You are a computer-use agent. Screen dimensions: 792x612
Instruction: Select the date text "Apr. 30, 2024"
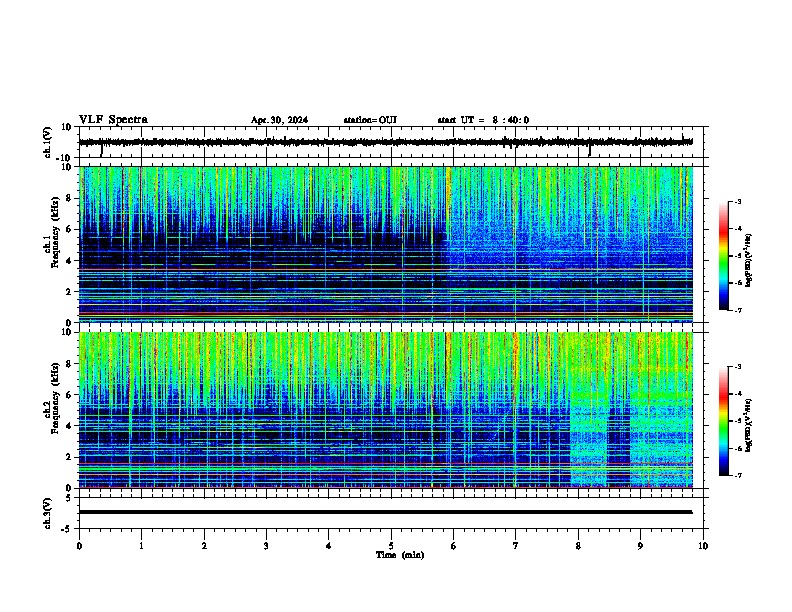click(x=279, y=120)
